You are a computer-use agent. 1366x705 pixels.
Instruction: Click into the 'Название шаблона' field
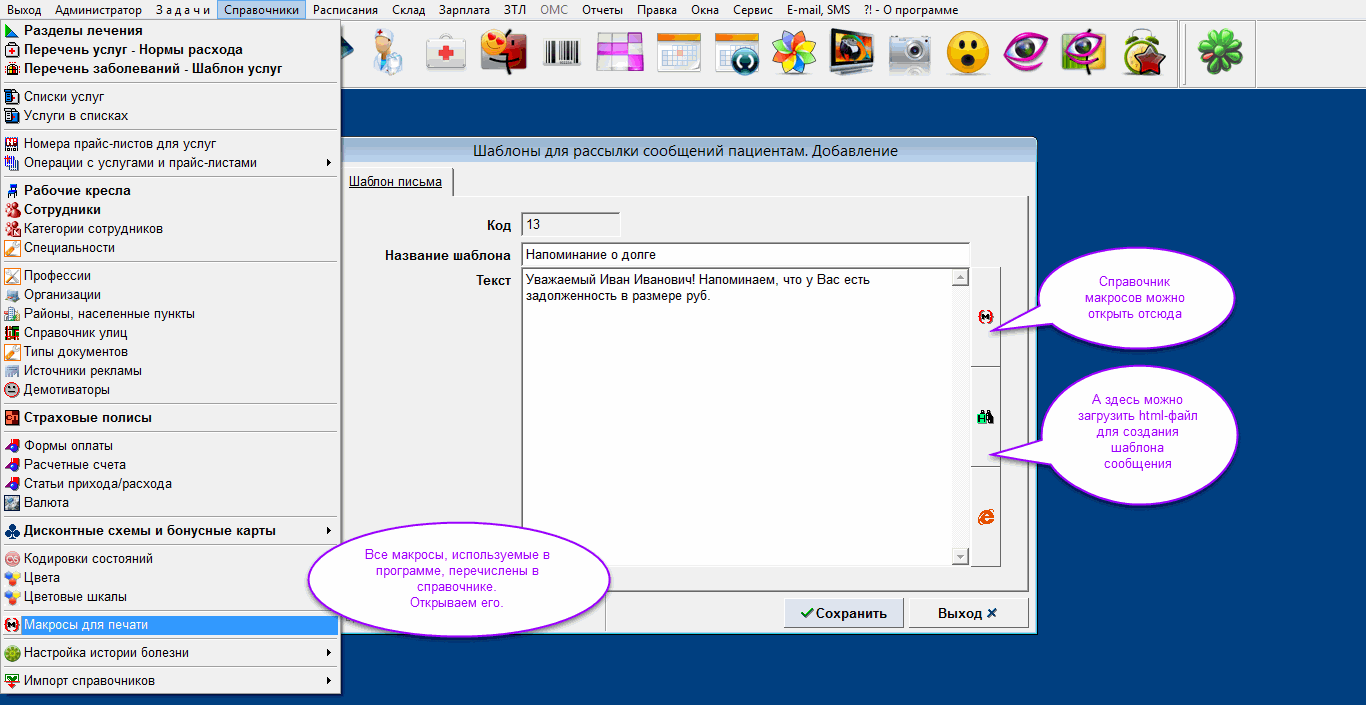(x=745, y=255)
